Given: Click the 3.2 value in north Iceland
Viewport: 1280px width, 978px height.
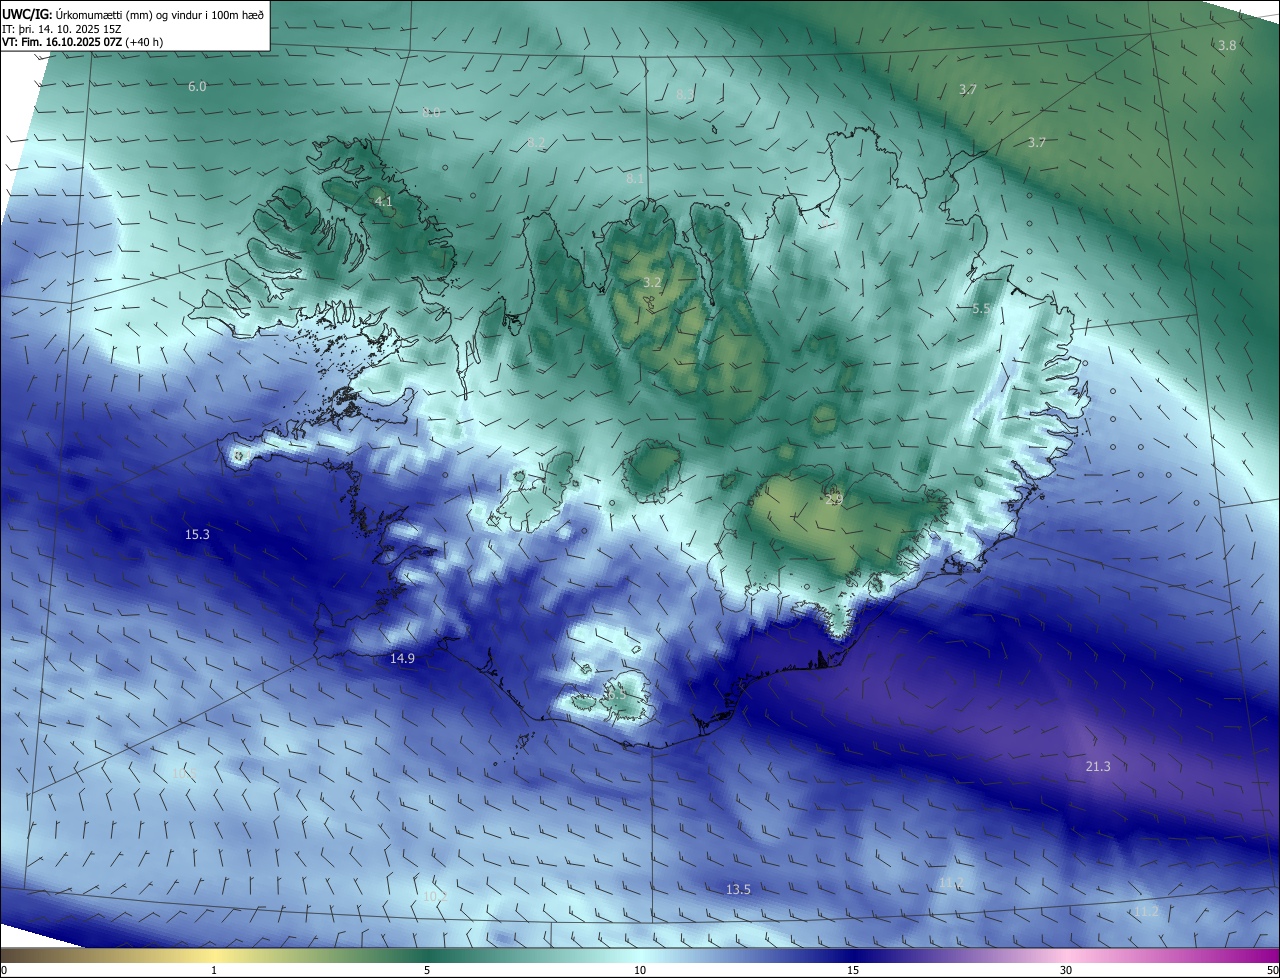Looking at the screenshot, I should click(652, 283).
